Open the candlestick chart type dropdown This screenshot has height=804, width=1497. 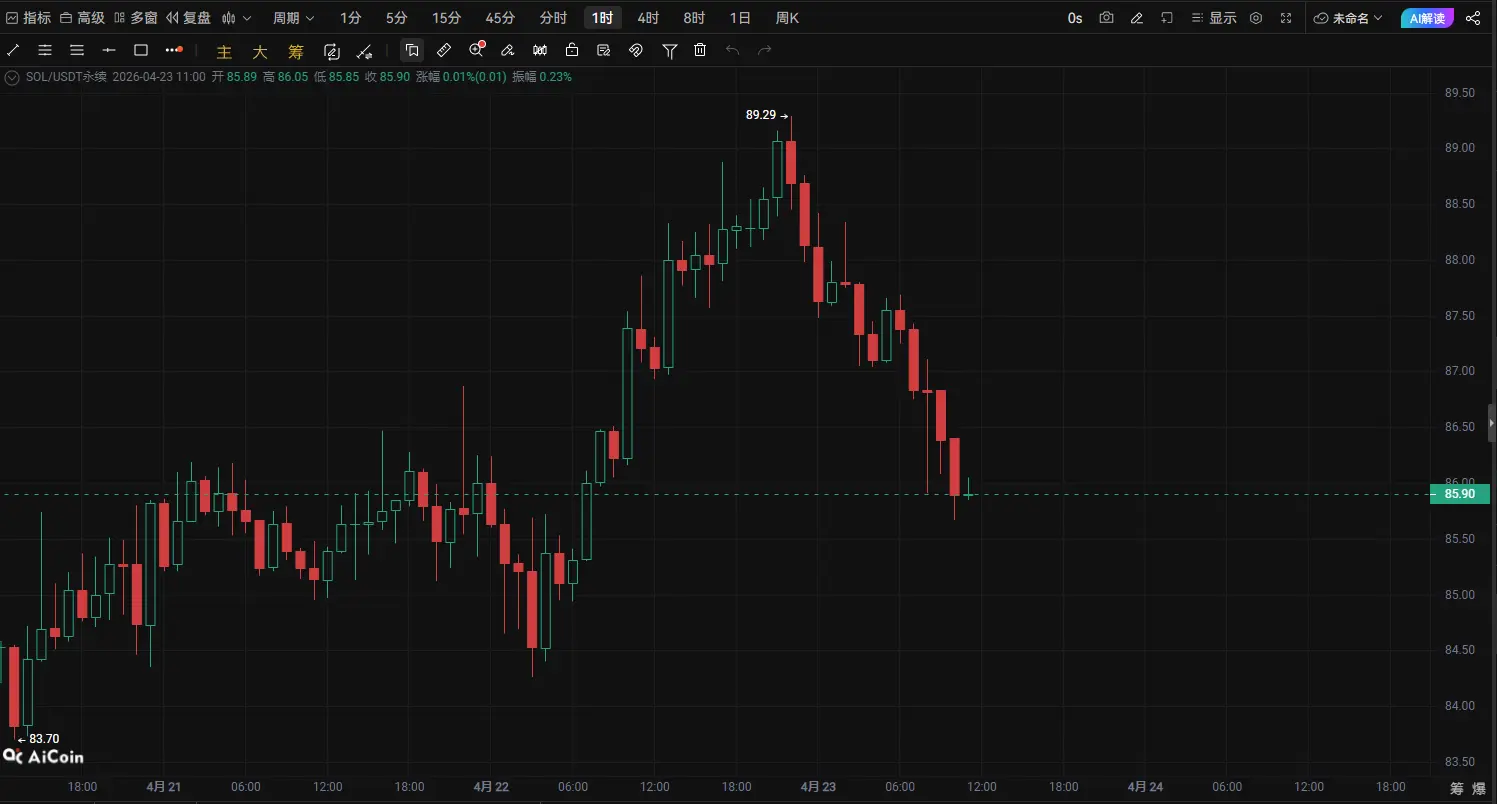pyautogui.click(x=237, y=18)
